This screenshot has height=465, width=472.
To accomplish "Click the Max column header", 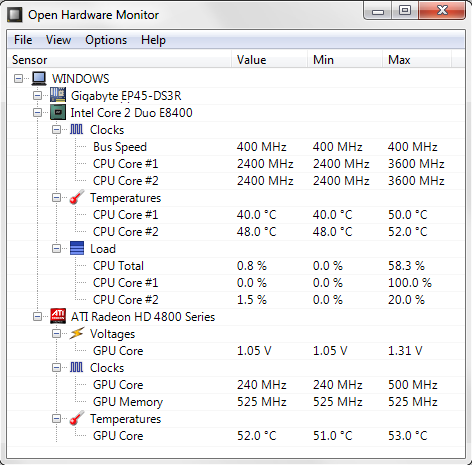I will [417, 60].
